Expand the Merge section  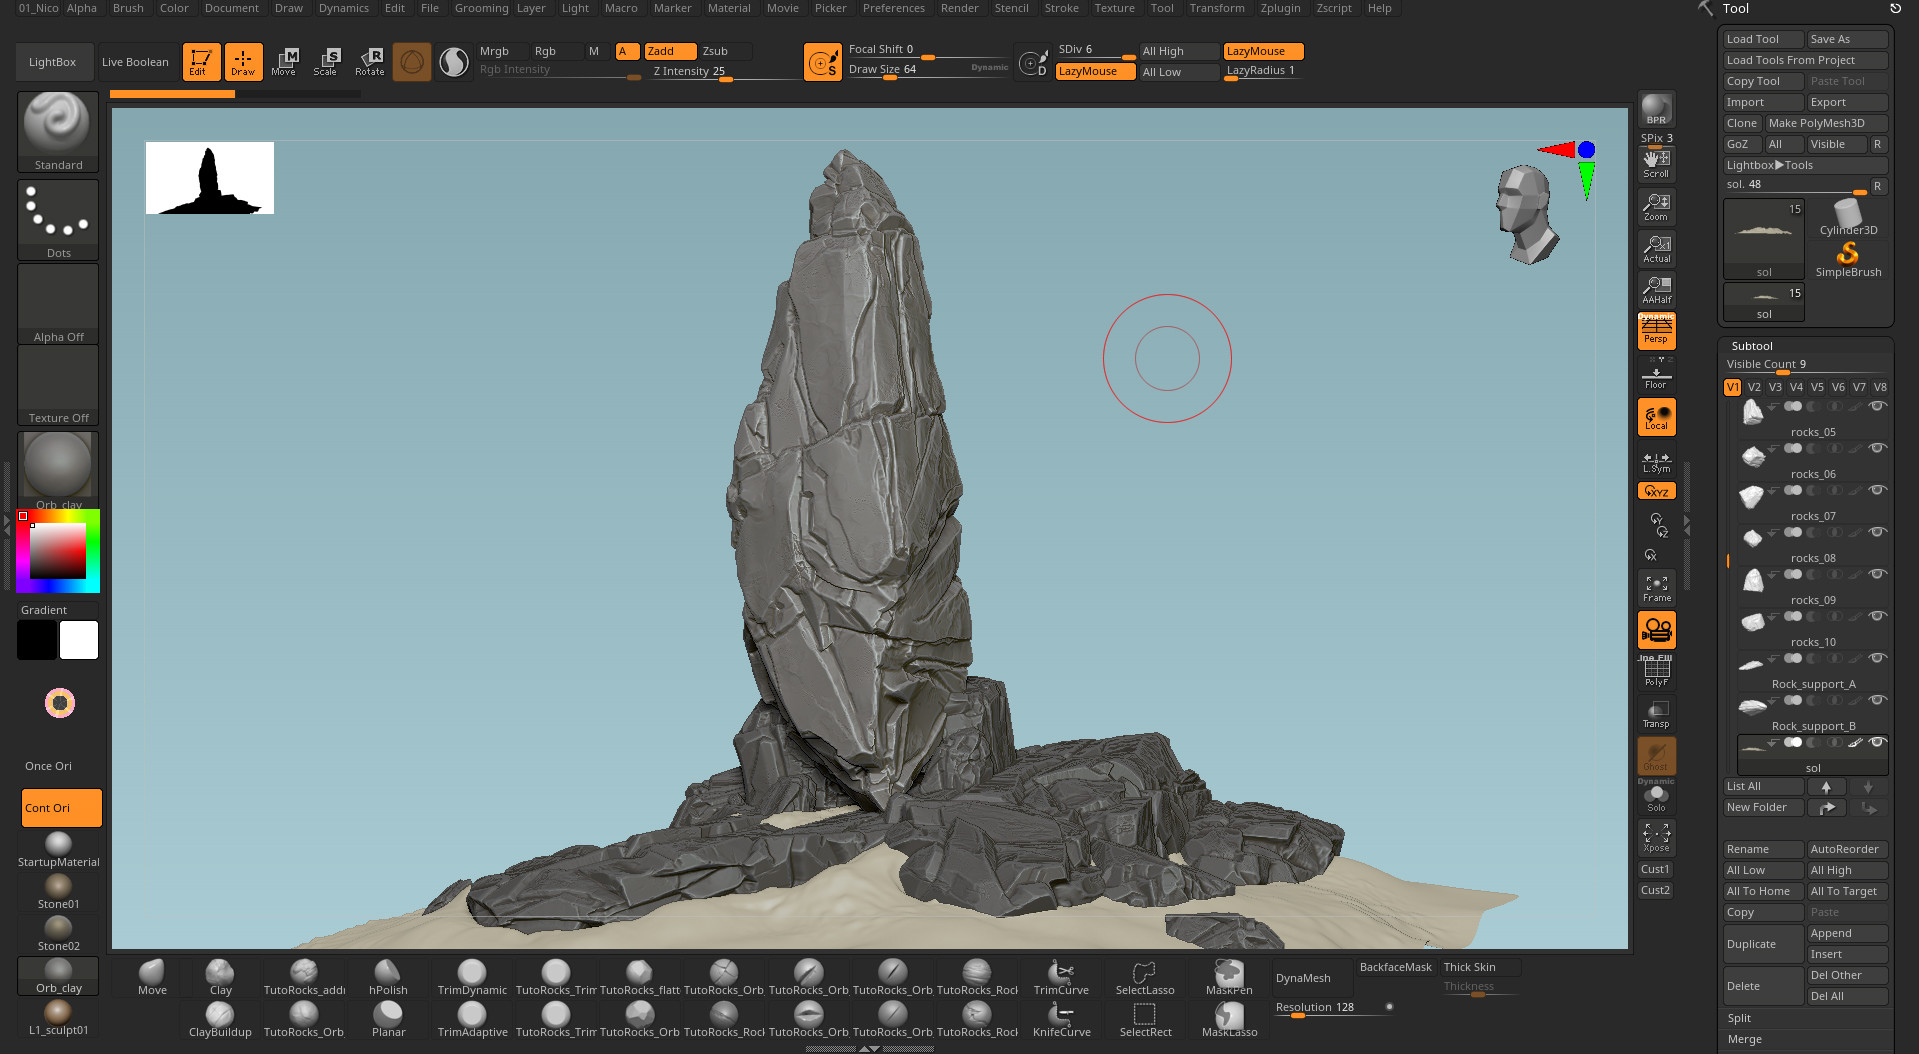(x=1745, y=1039)
